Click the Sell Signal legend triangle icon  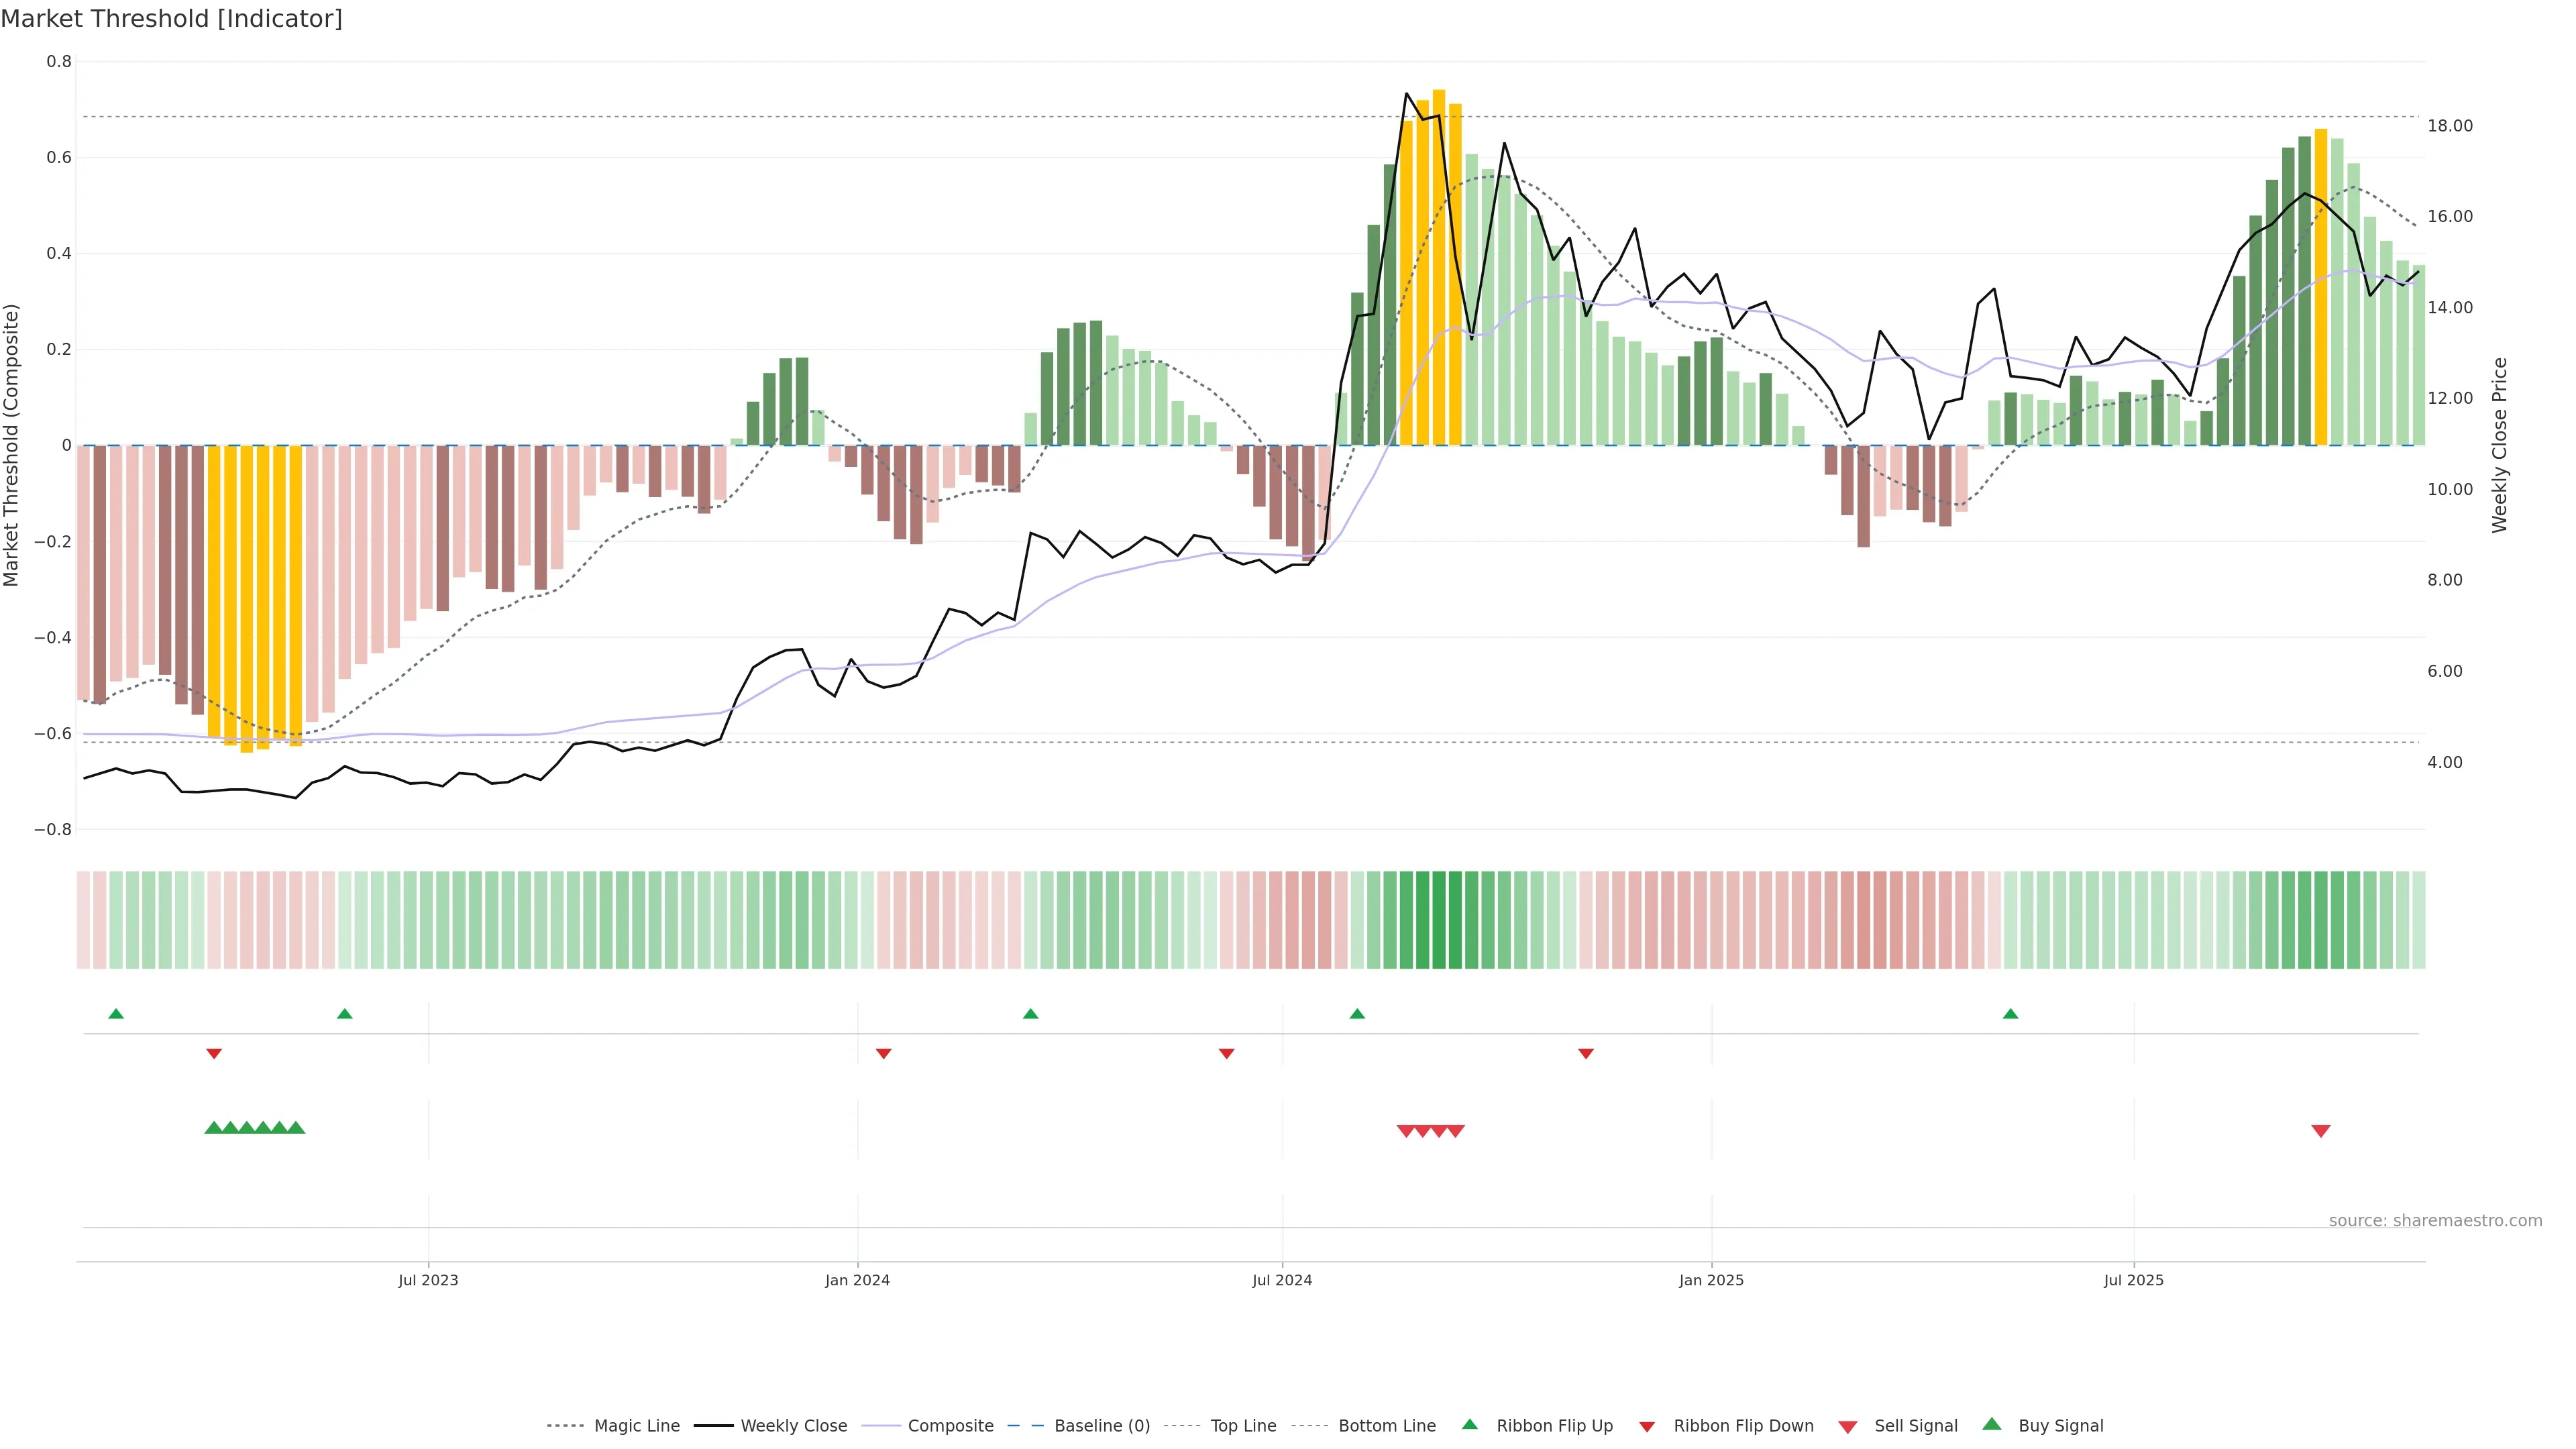pos(1848,1427)
